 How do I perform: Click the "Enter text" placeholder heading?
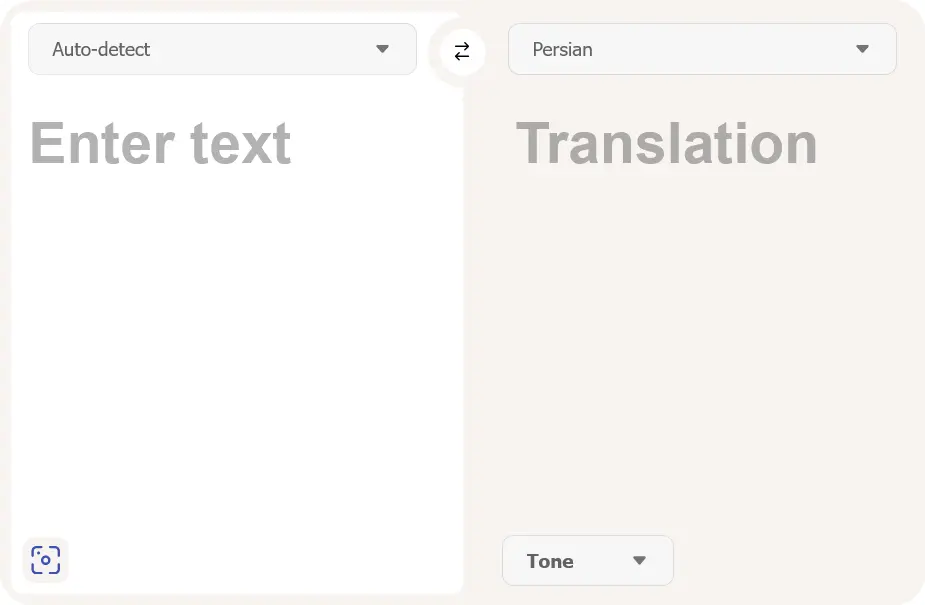point(160,143)
